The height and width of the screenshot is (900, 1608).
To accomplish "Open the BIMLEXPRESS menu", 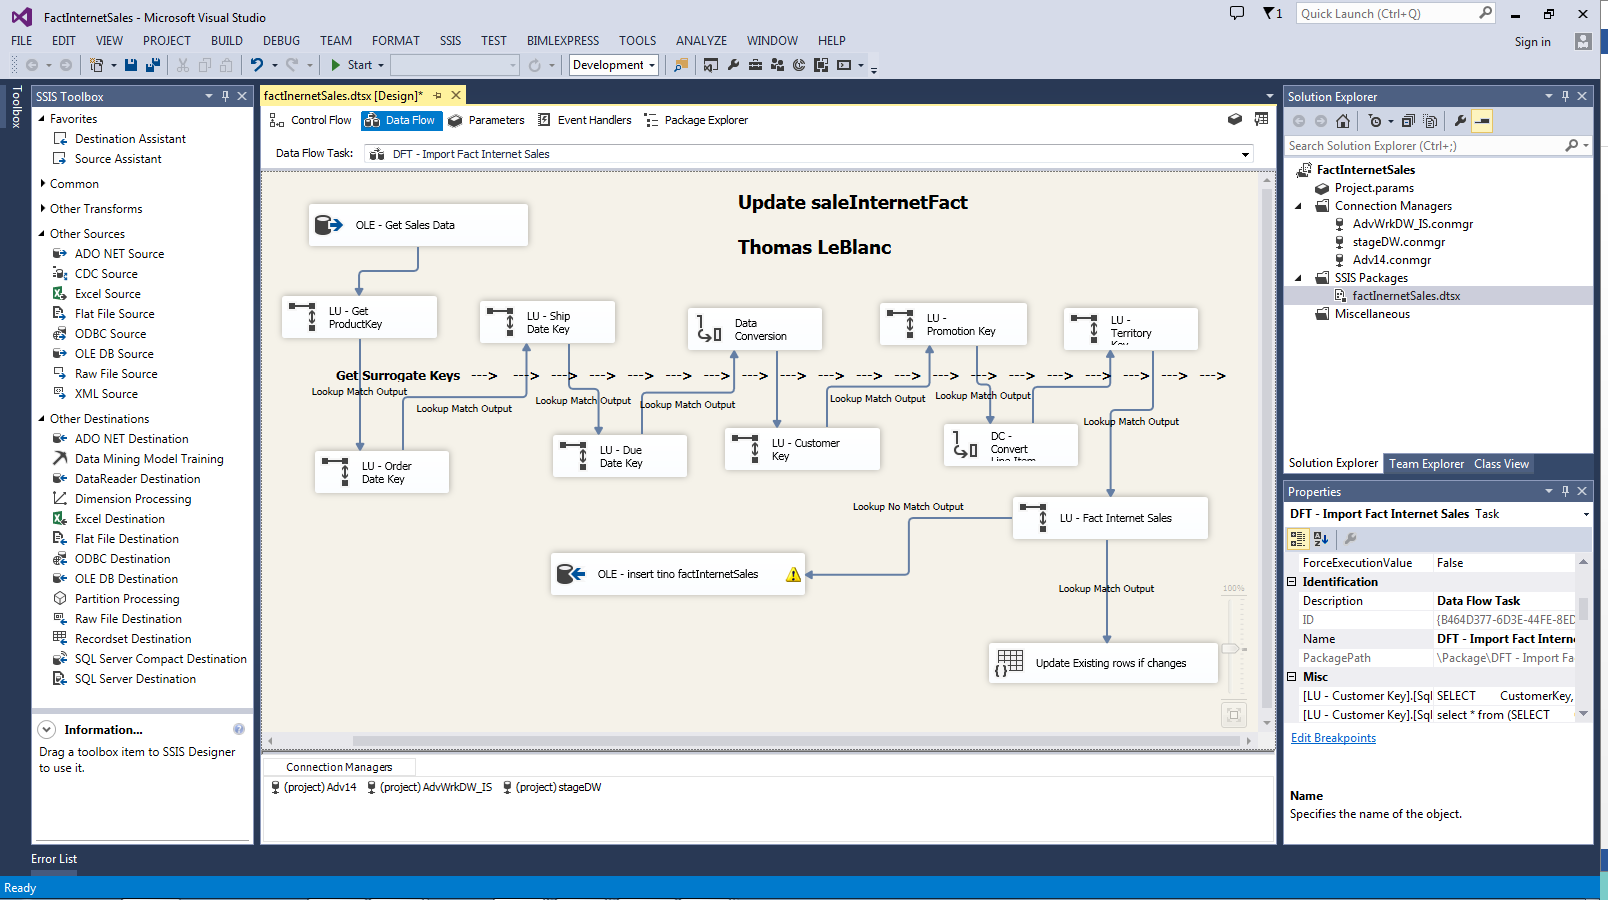I will (x=563, y=41).
